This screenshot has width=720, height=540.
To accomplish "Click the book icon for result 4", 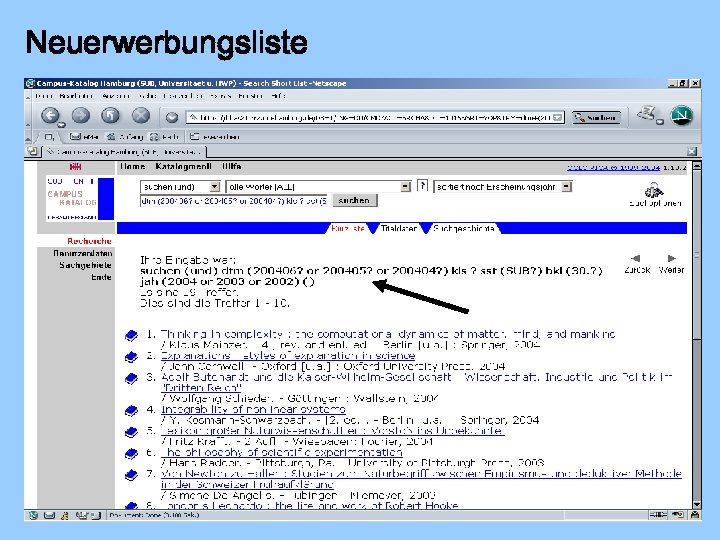I will [131, 411].
